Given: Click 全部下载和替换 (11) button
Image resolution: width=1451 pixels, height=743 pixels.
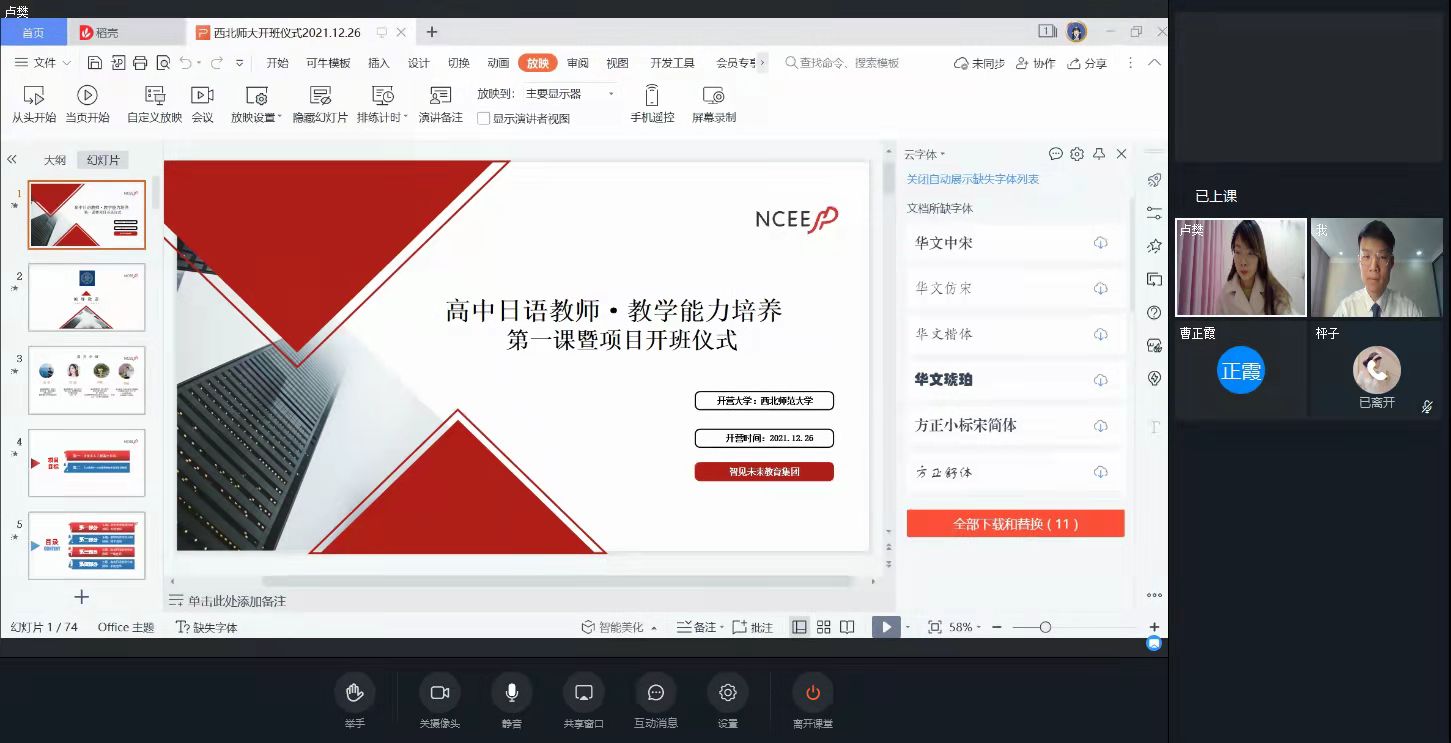Looking at the screenshot, I should pos(1015,524).
